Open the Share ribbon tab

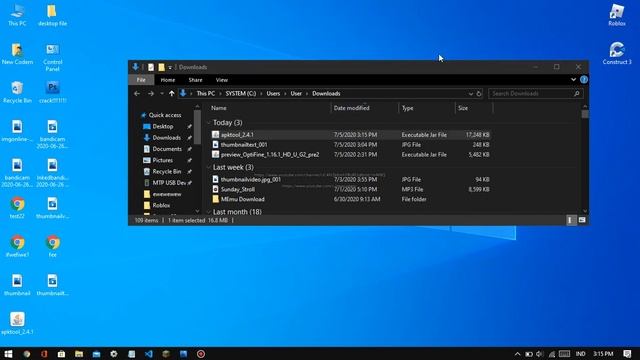[x=196, y=80]
